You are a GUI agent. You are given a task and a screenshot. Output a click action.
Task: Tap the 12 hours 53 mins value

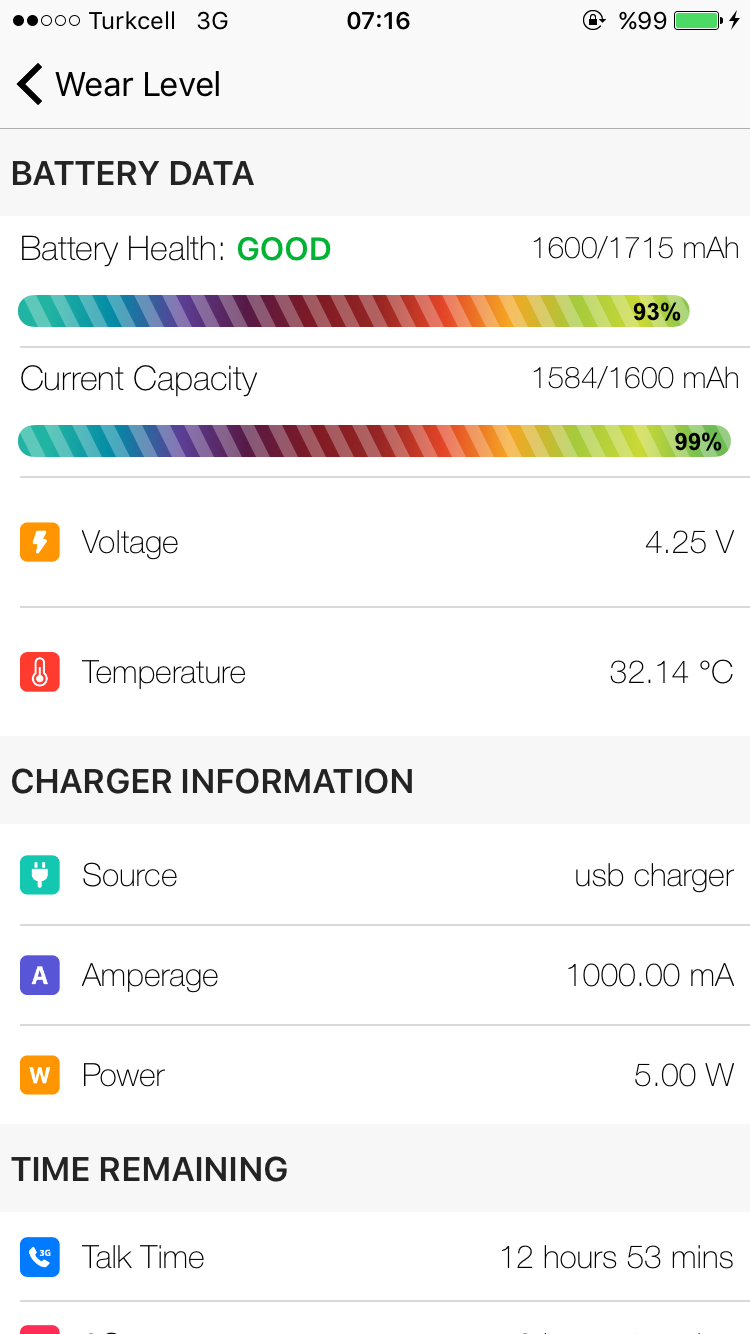pos(617,1257)
